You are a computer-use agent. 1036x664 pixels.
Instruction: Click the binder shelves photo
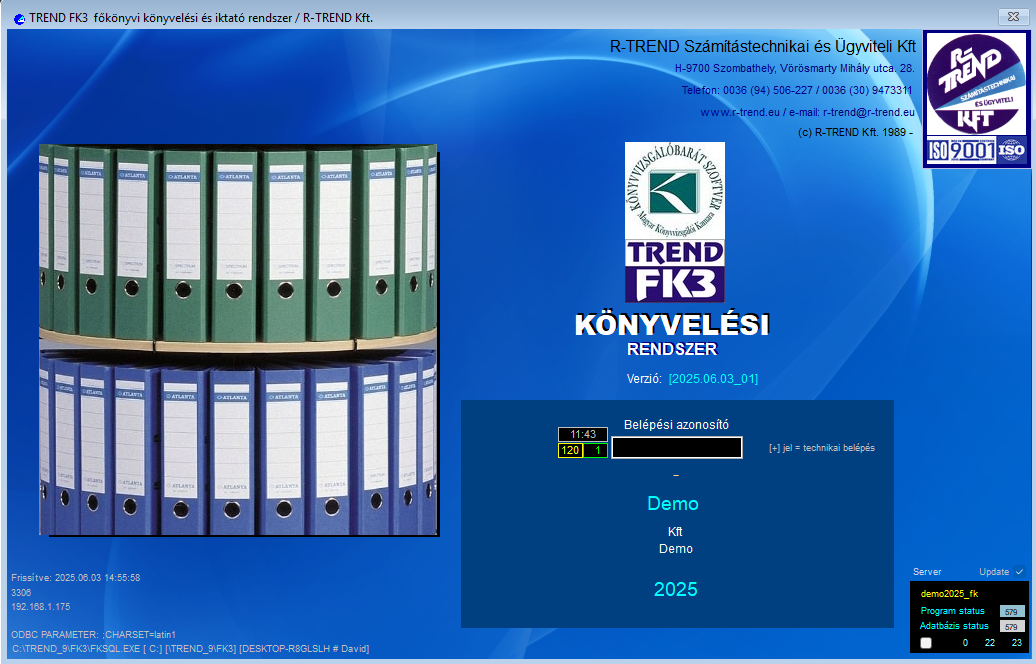238,340
